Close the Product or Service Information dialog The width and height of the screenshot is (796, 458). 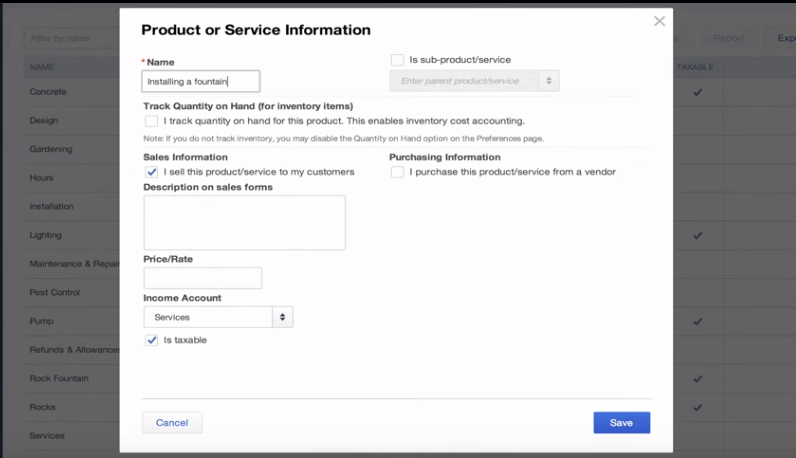pyautogui.click(x=659, y=21)
